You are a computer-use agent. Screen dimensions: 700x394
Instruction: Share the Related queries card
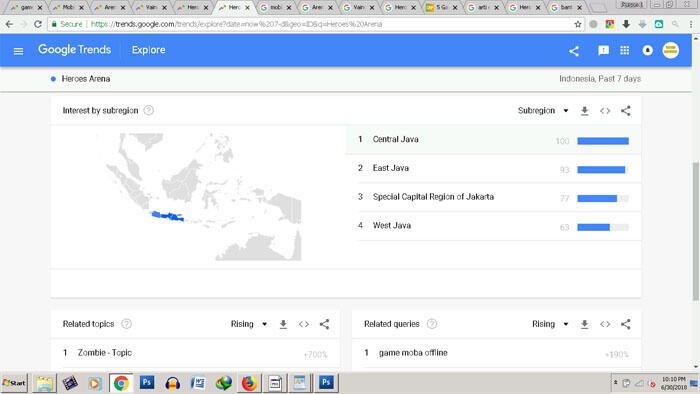625,324
